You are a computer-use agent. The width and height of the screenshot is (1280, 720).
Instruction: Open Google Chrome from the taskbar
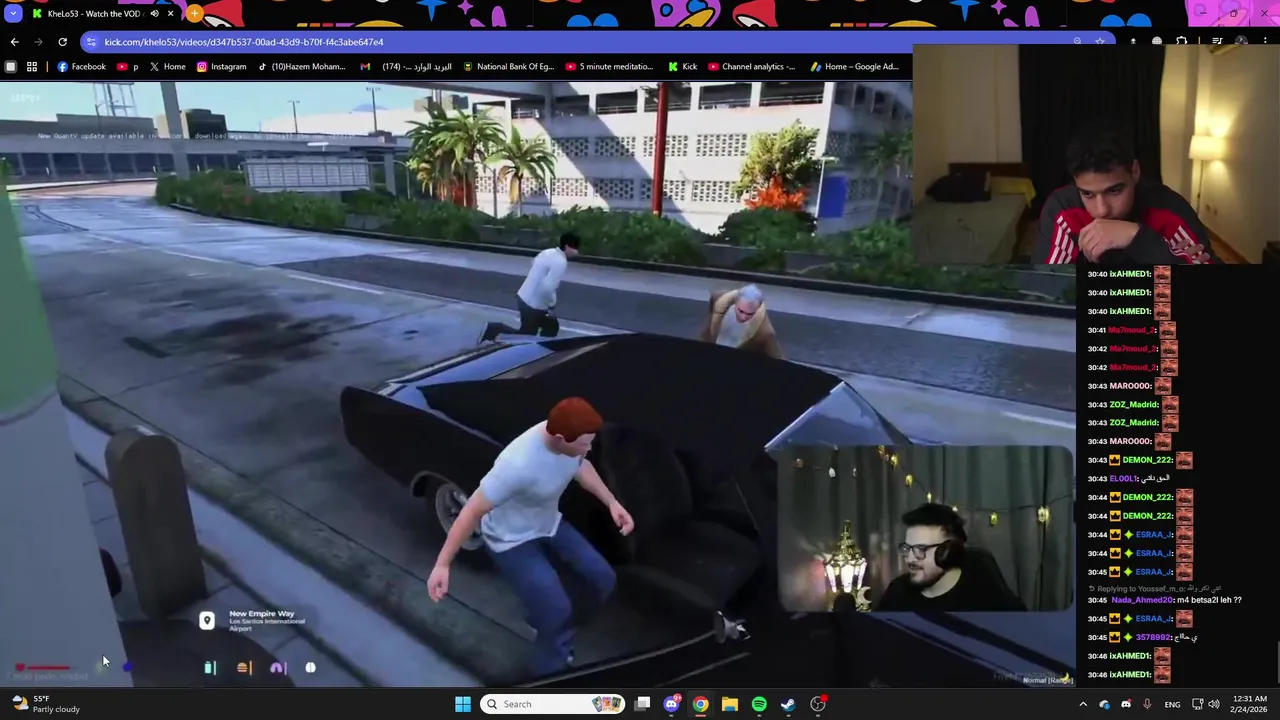700,704
